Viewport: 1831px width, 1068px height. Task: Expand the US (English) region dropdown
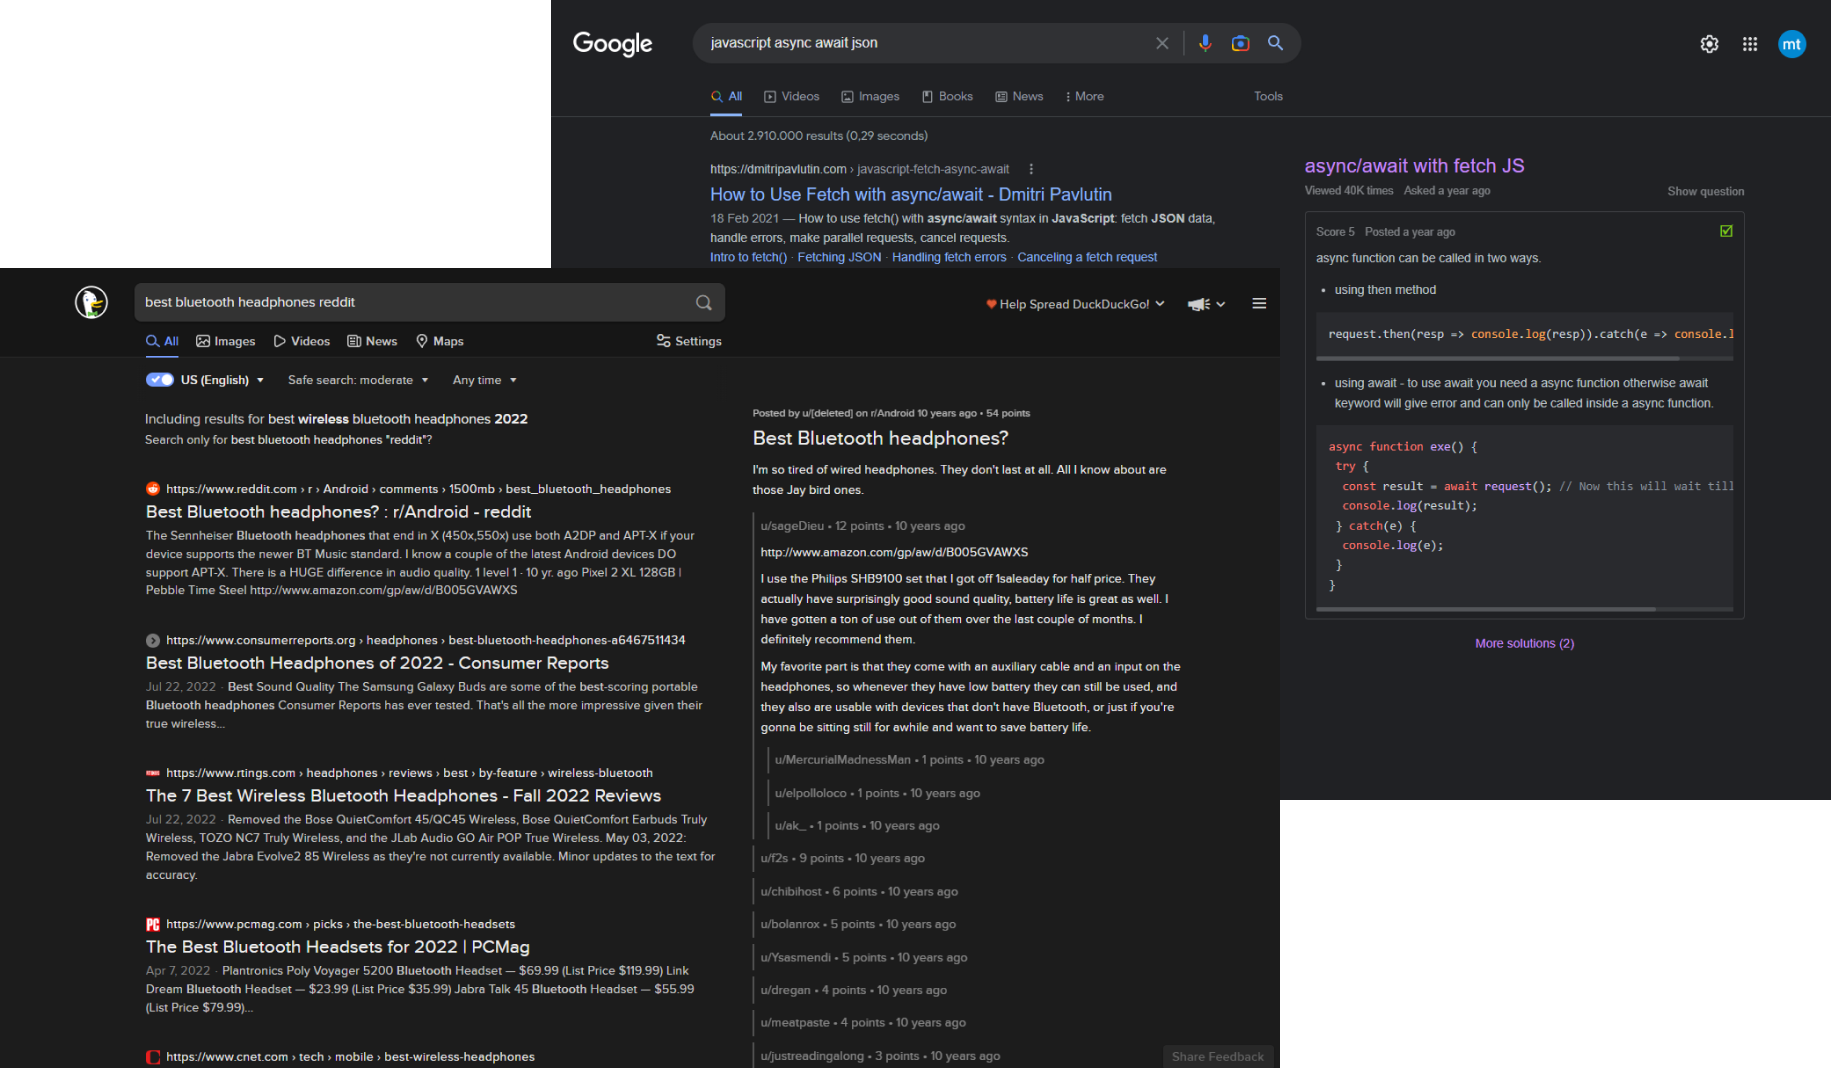tap(222, 380)
